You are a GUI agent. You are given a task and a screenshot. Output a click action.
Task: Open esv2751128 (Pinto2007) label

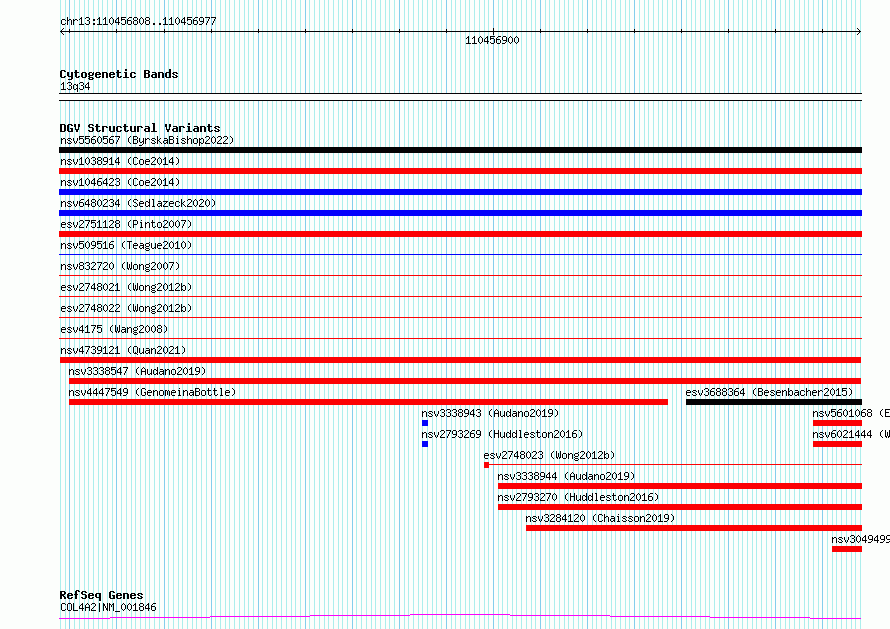126,224
